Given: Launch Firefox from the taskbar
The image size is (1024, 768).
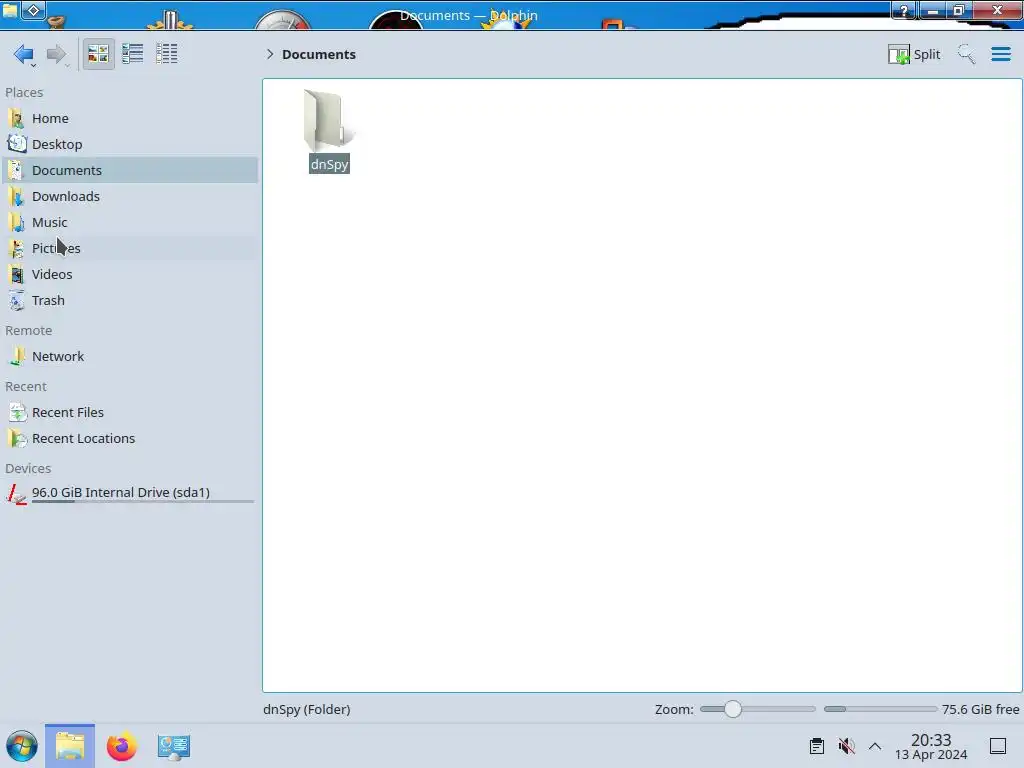Looking at the screenshot, I should 121,746.
